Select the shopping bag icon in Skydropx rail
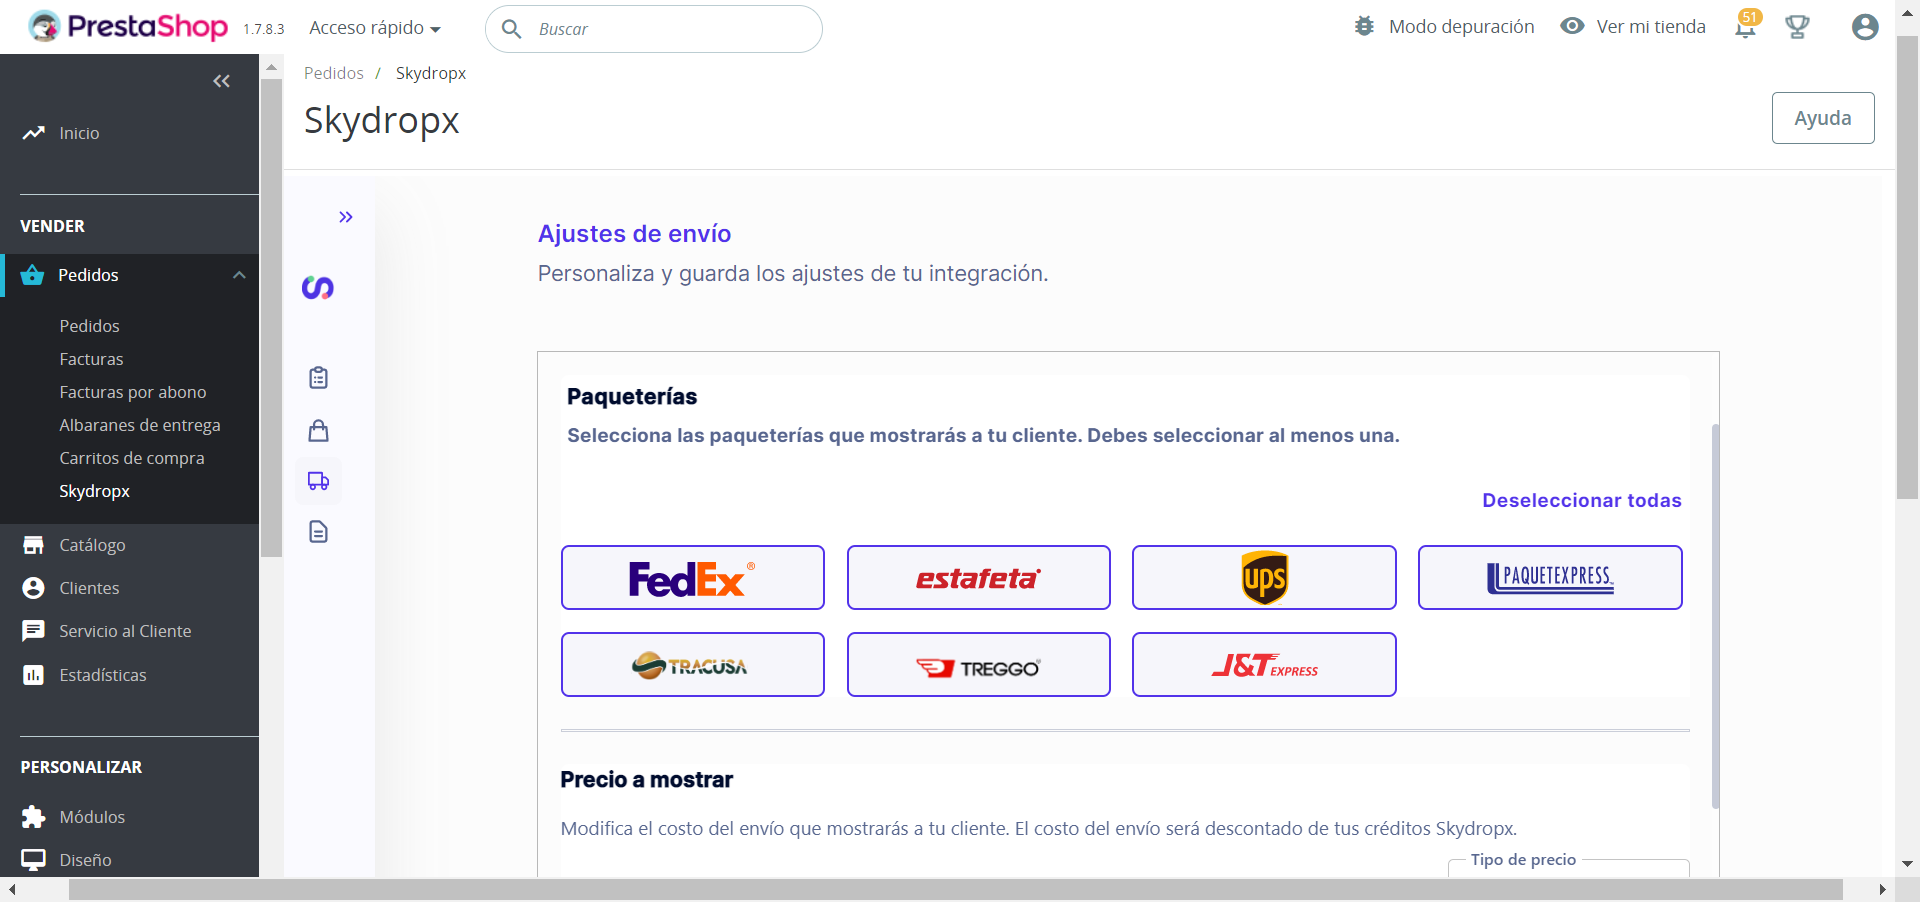 [318, 431]
